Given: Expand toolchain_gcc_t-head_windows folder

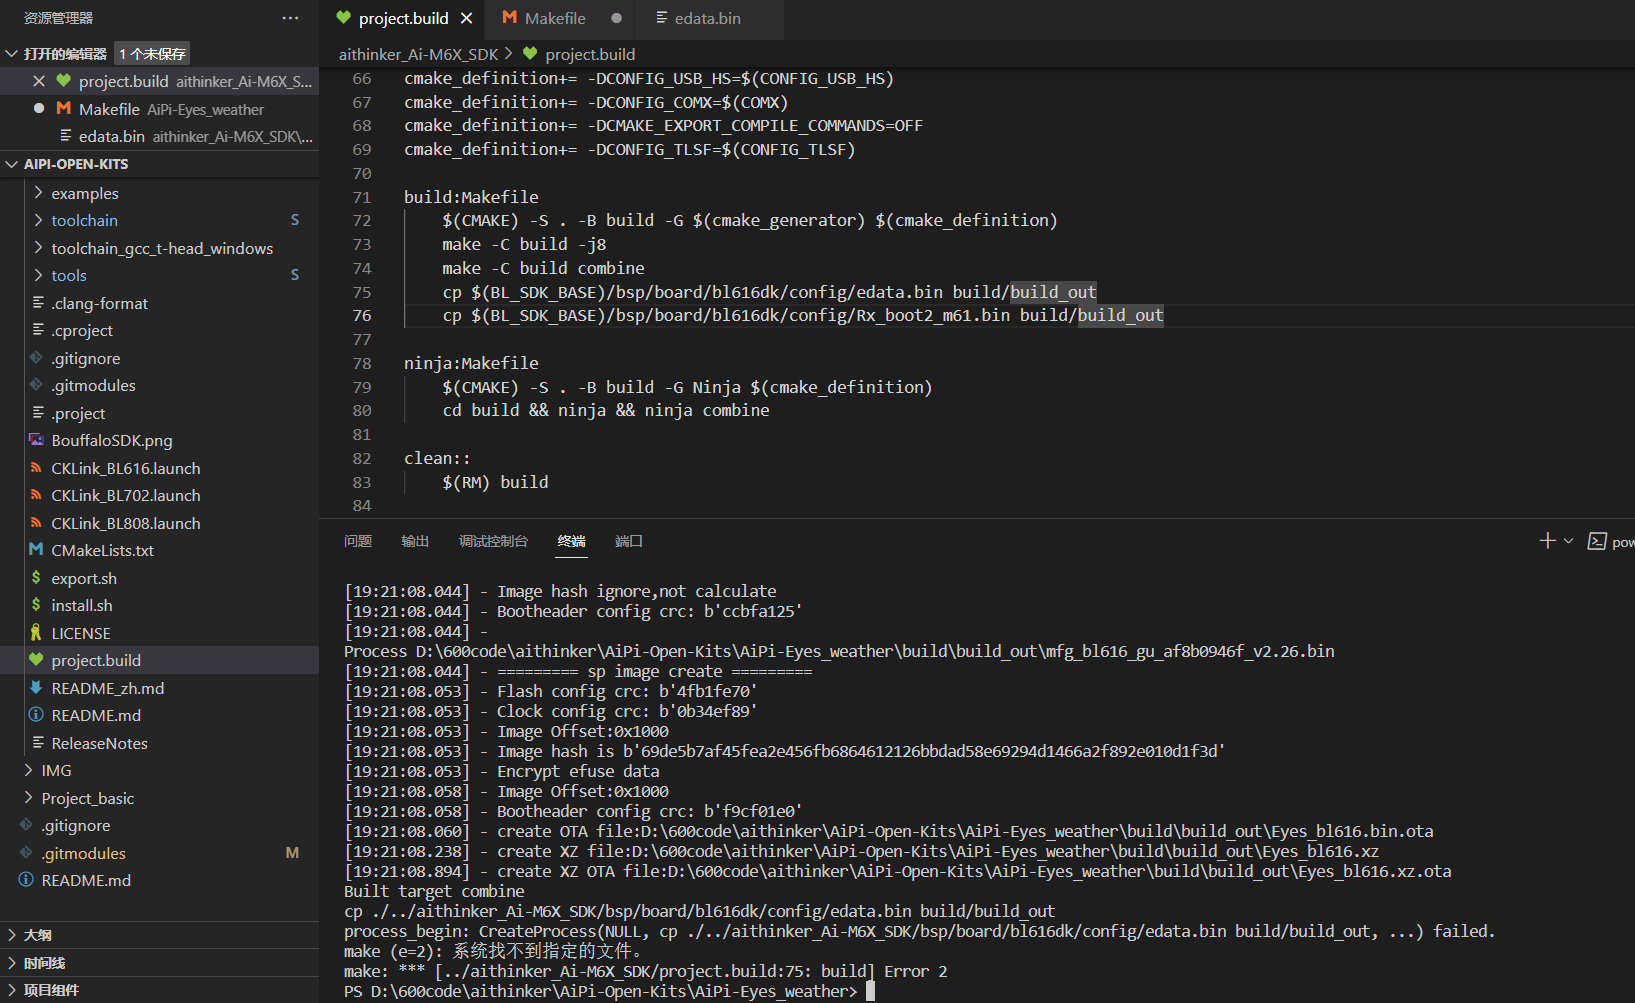Looking at the screenshot, I should 160,248.
